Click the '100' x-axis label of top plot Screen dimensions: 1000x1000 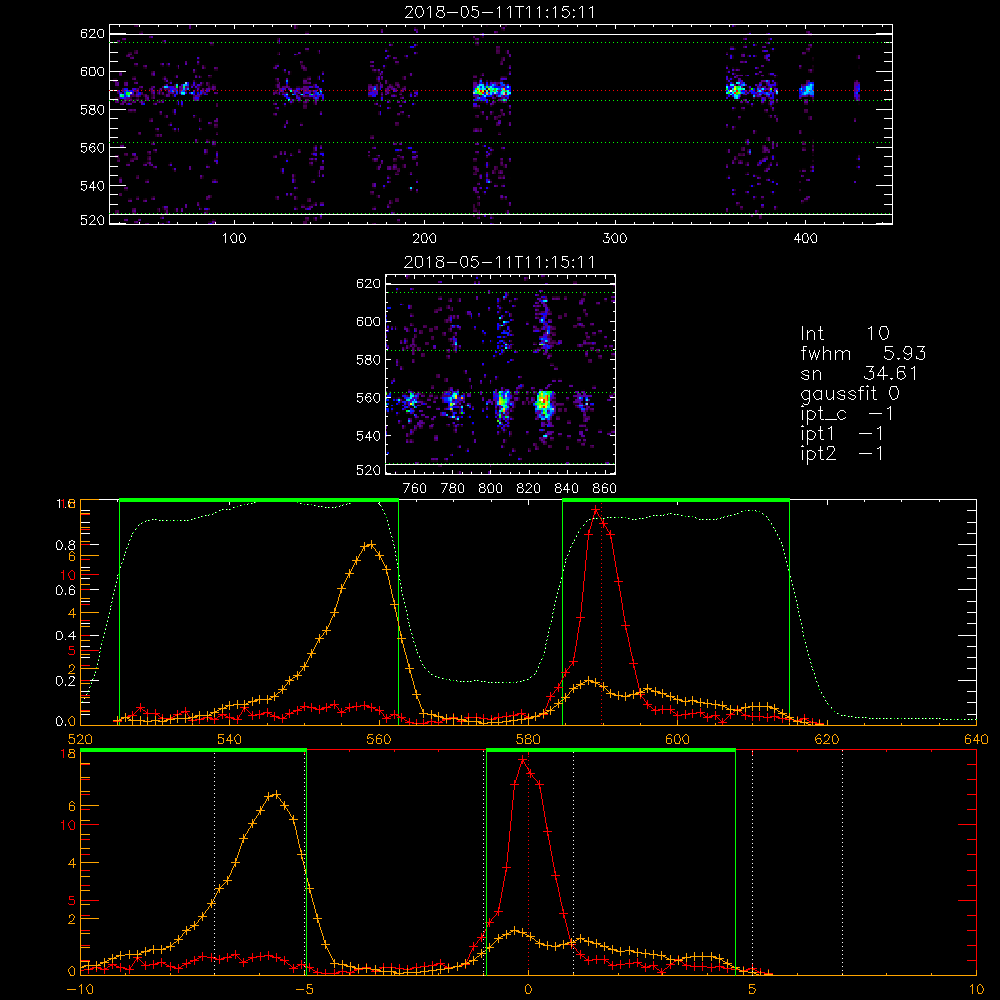tap(234, 239)
